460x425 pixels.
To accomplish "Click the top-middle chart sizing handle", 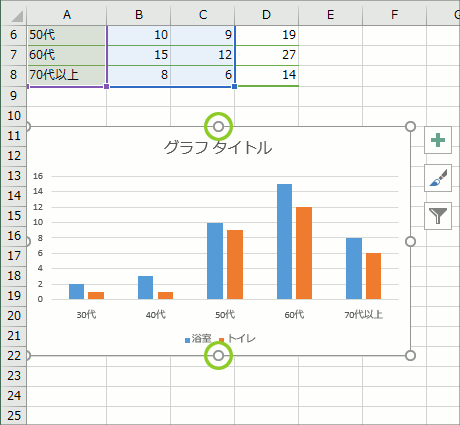I will [x=218, y=127].
